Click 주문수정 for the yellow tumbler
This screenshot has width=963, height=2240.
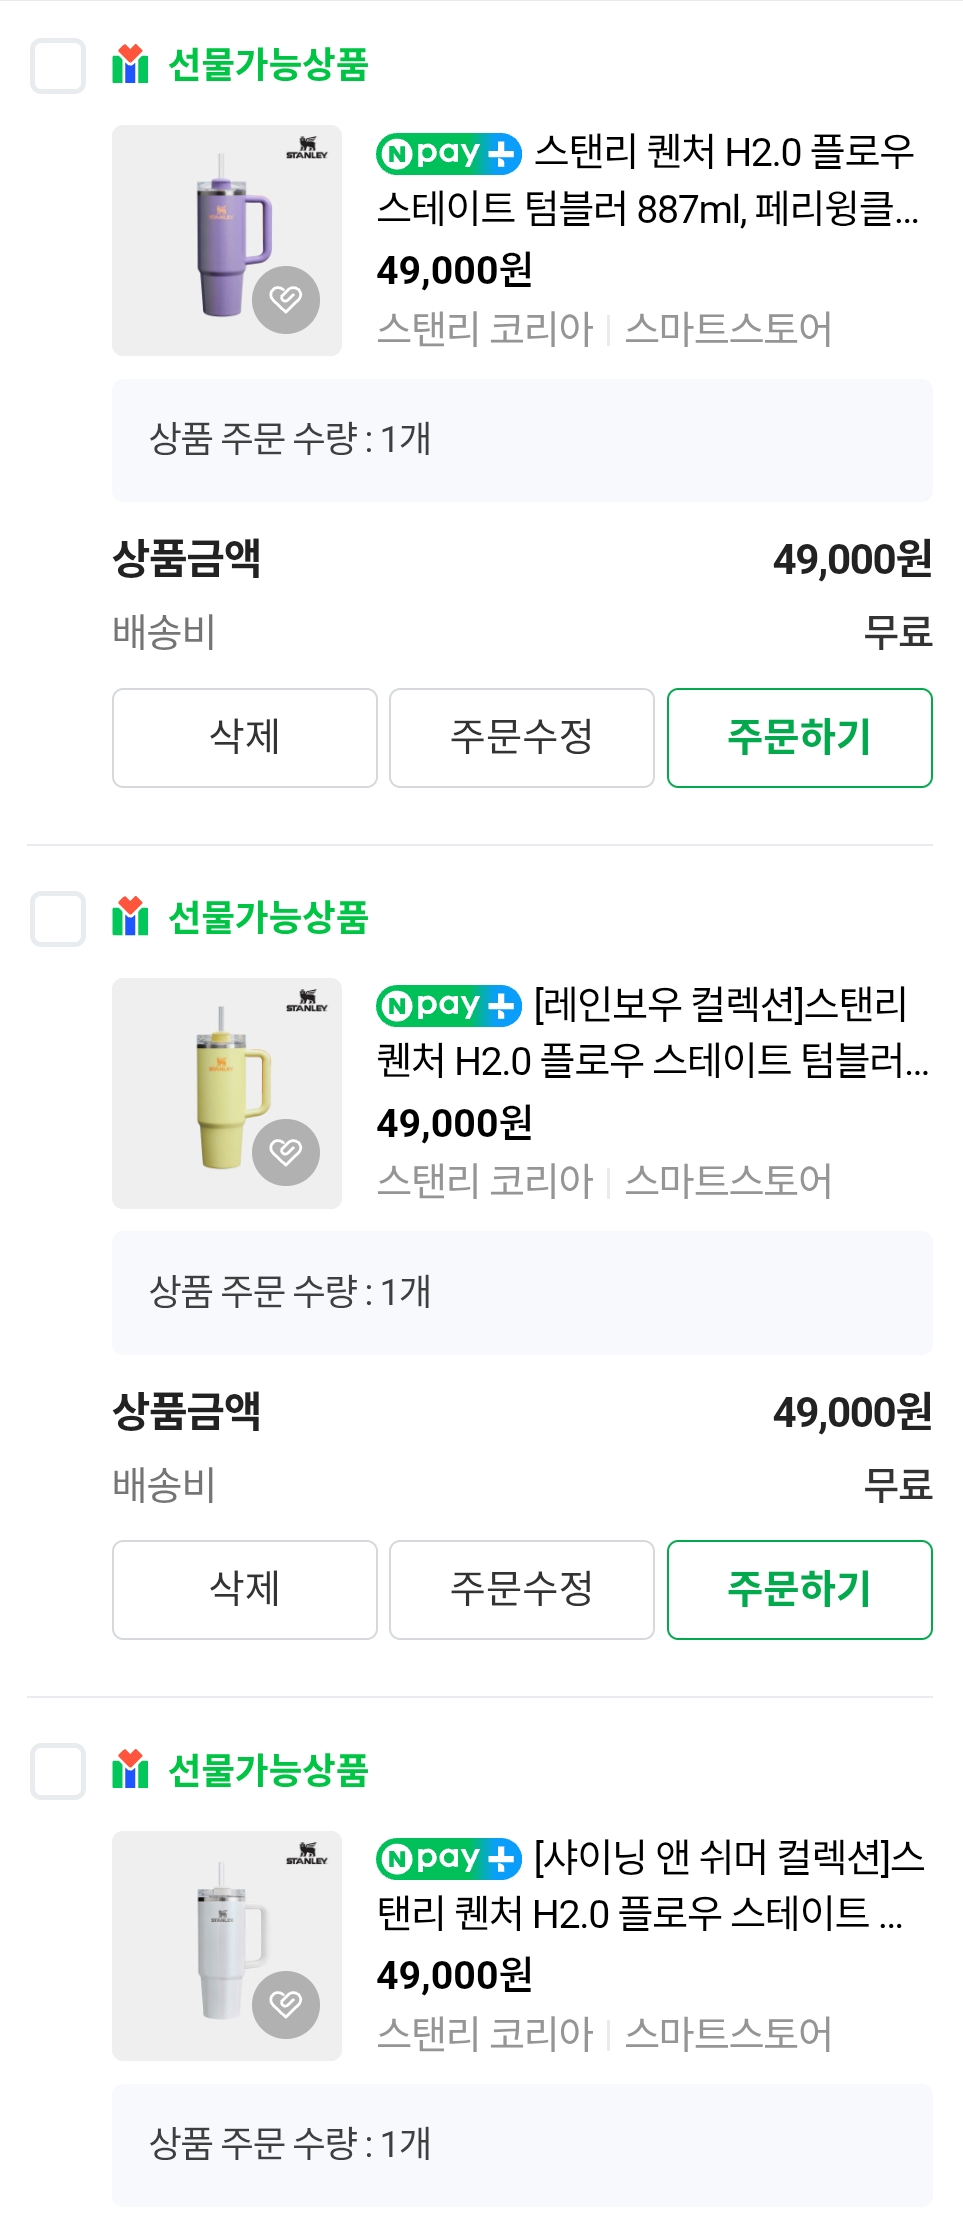click(522, 1590)
